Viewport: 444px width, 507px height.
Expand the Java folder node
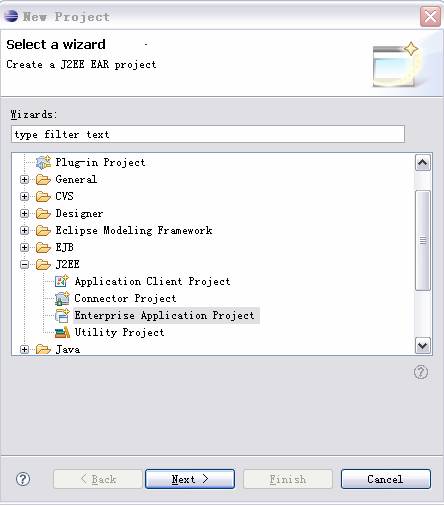24,349
